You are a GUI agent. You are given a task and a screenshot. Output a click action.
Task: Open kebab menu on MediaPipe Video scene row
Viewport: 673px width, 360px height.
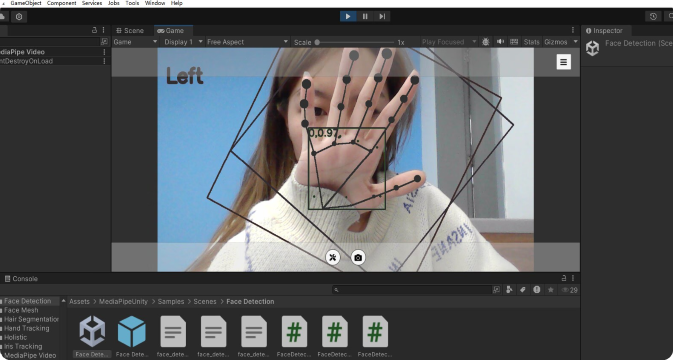[x=104, y=52]
